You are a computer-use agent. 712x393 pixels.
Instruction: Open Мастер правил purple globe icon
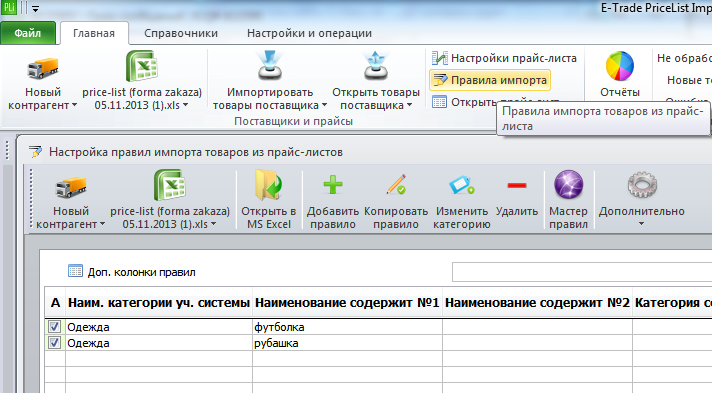(x=568, y=185)
